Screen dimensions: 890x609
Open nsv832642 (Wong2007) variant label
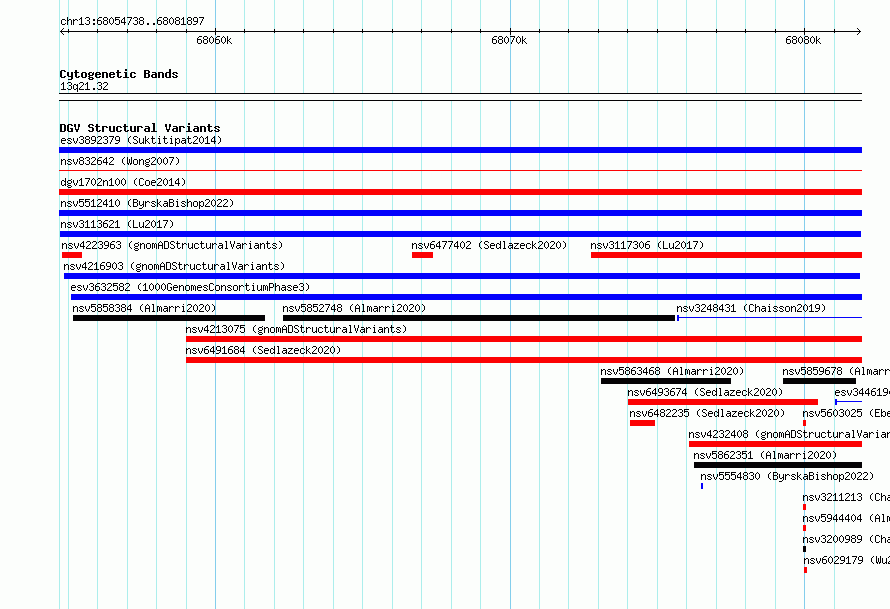pyautogui.click(x=120, y=161)
